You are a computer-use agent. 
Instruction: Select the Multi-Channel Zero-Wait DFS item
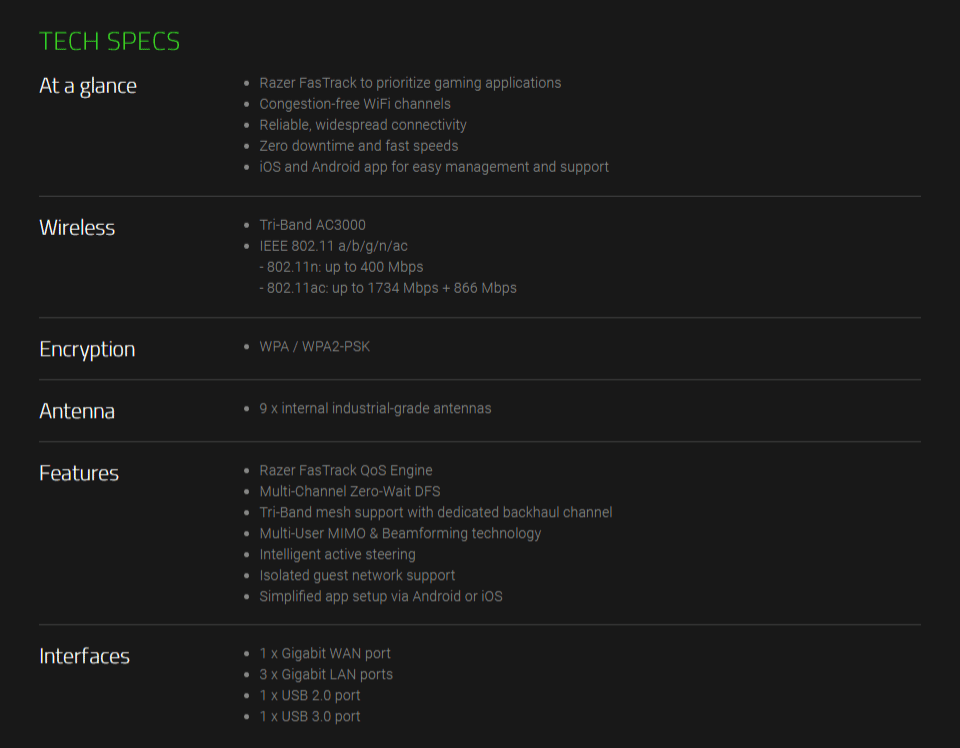[x=350, y=492]
